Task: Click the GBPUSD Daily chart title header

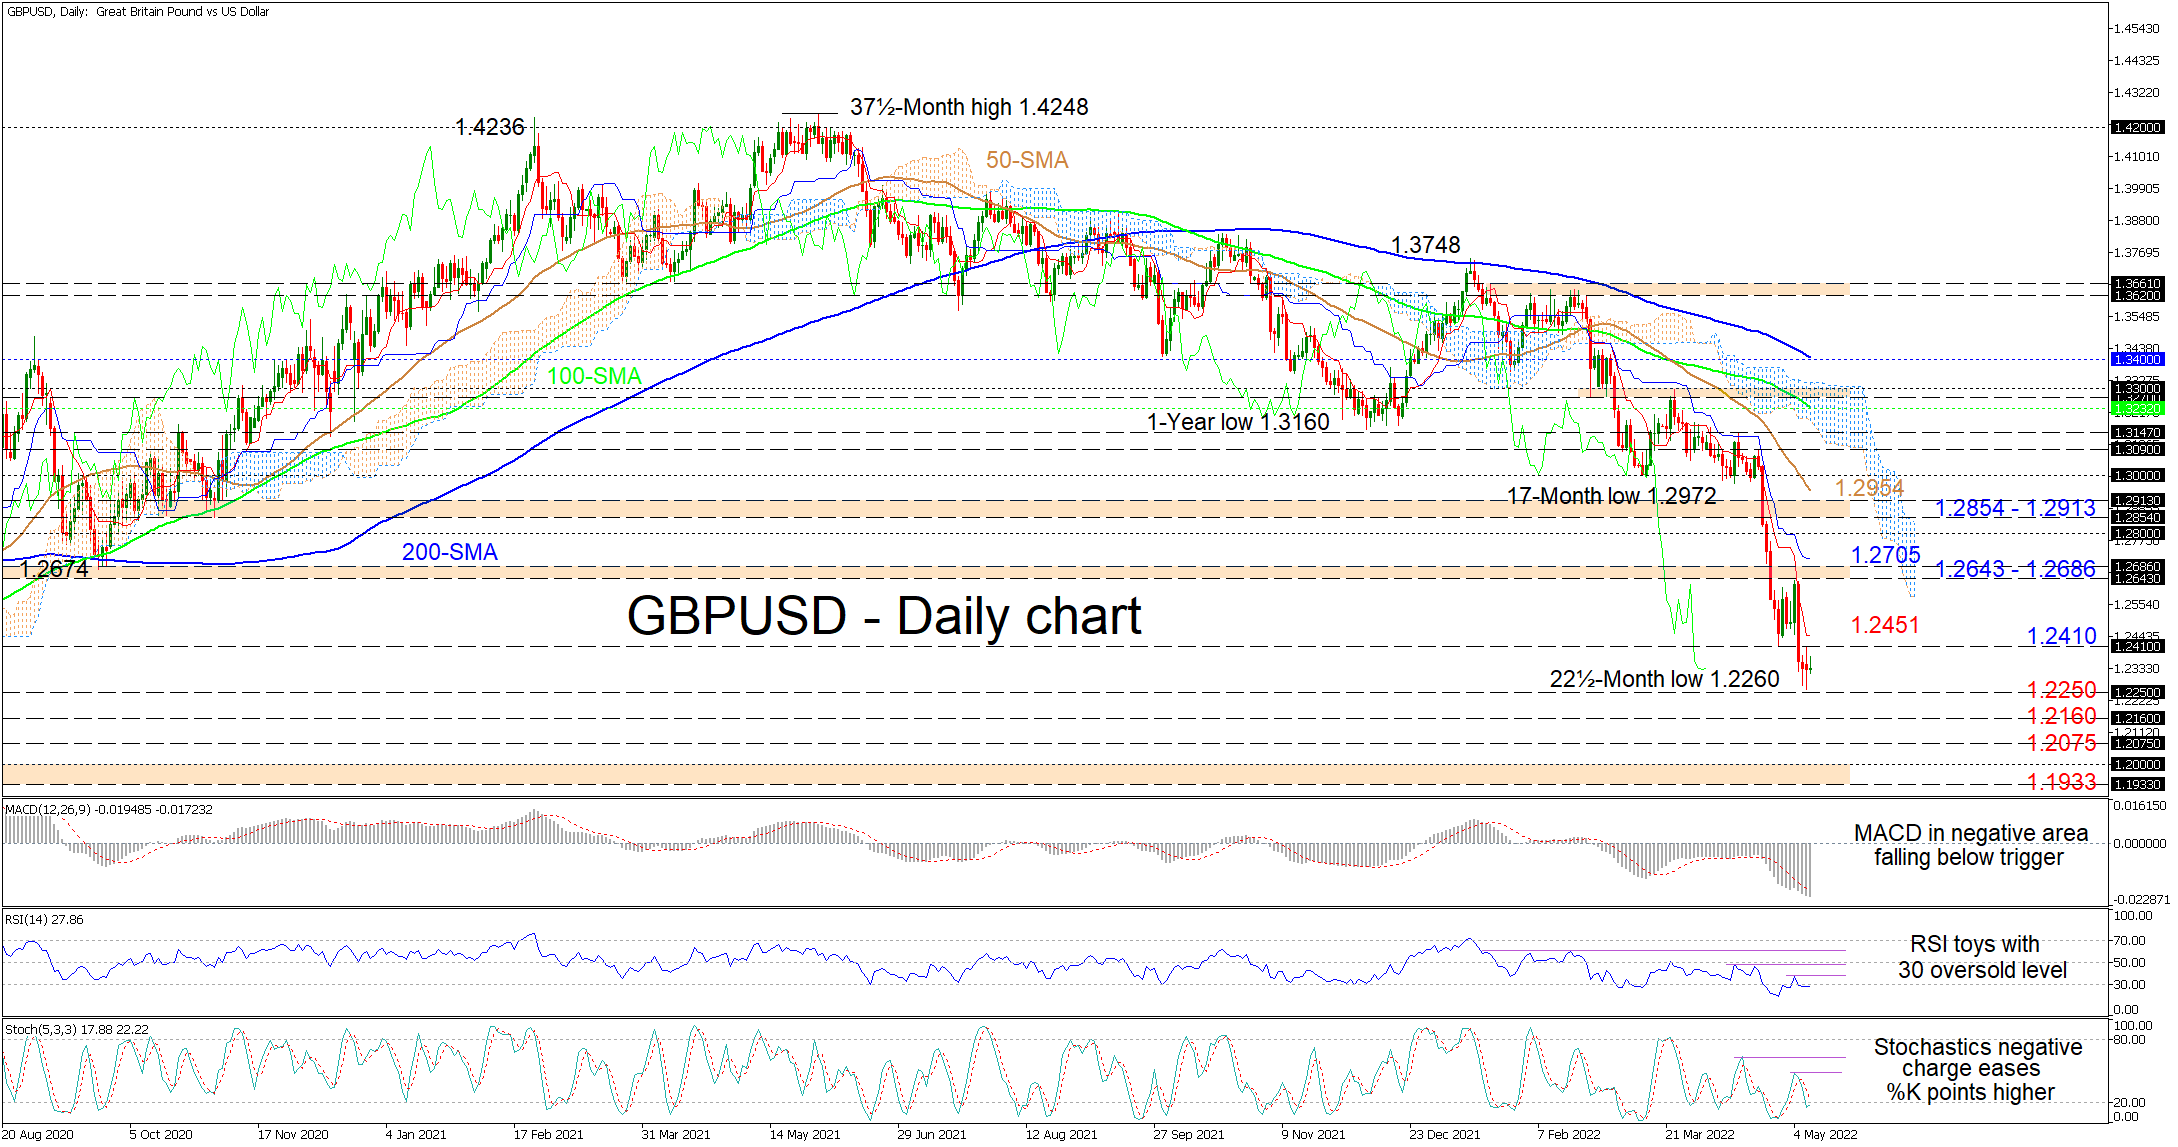Action: (x=138, y=12)
